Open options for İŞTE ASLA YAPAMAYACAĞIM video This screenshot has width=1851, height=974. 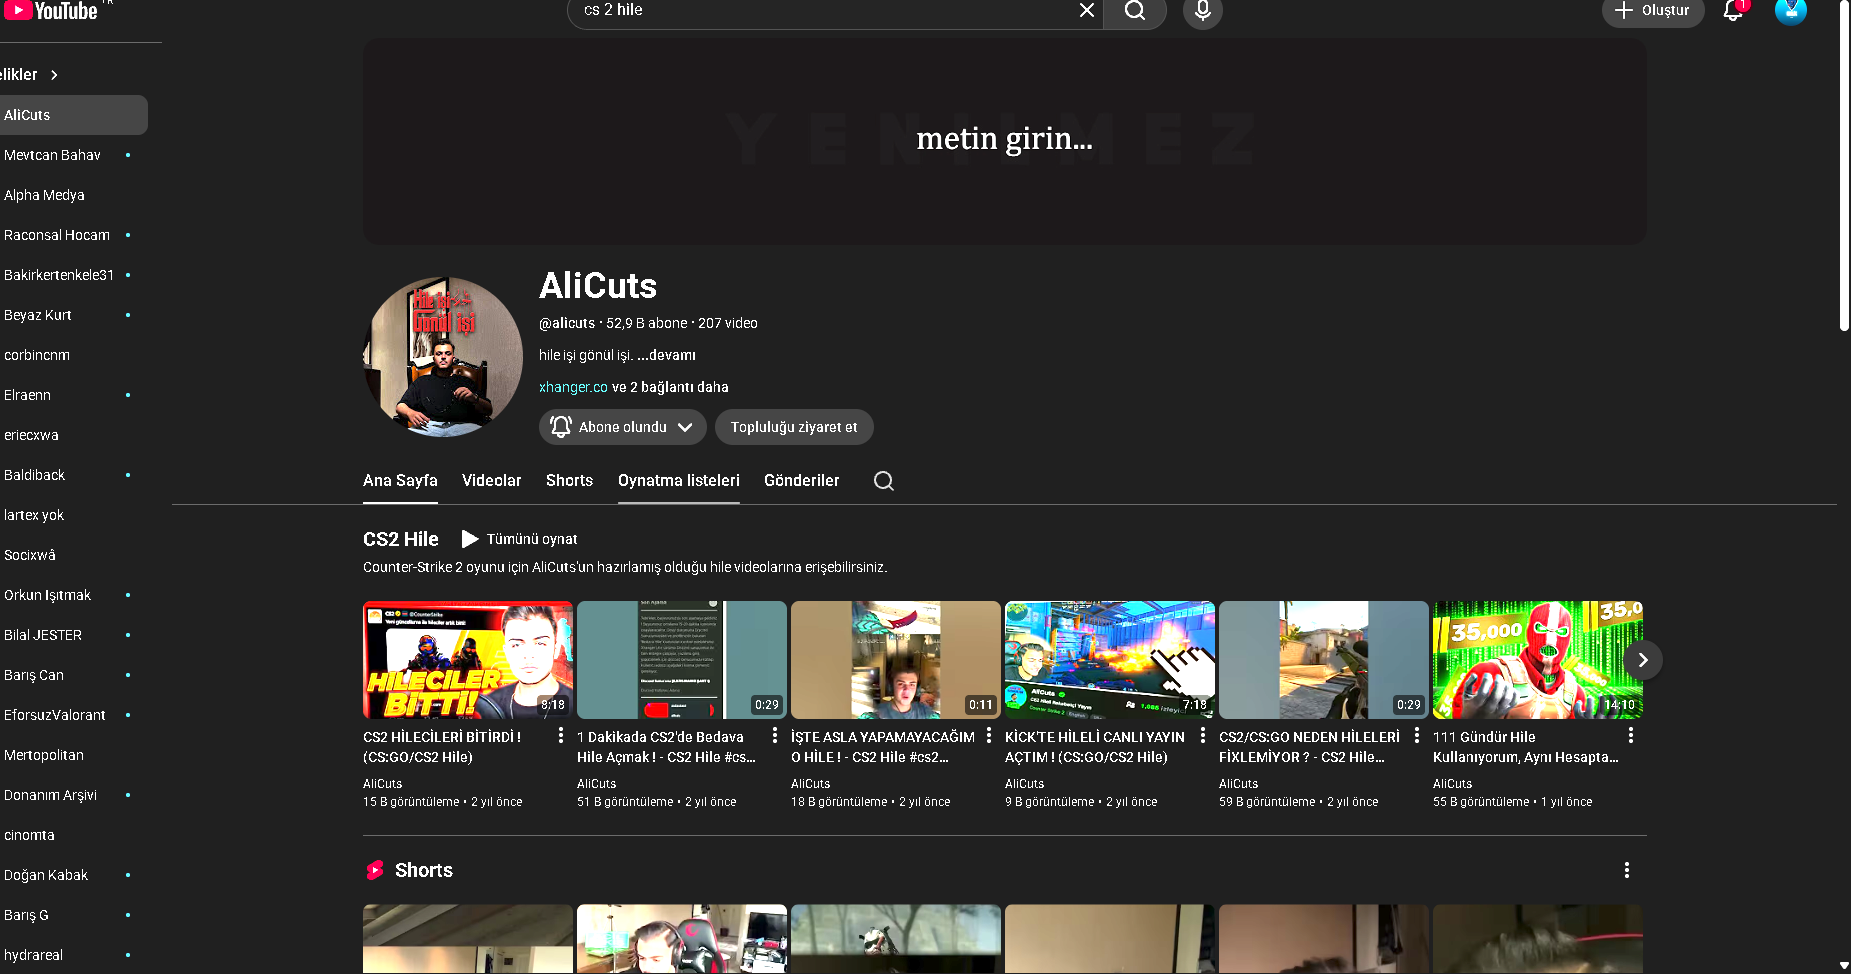tap(989, 736)
